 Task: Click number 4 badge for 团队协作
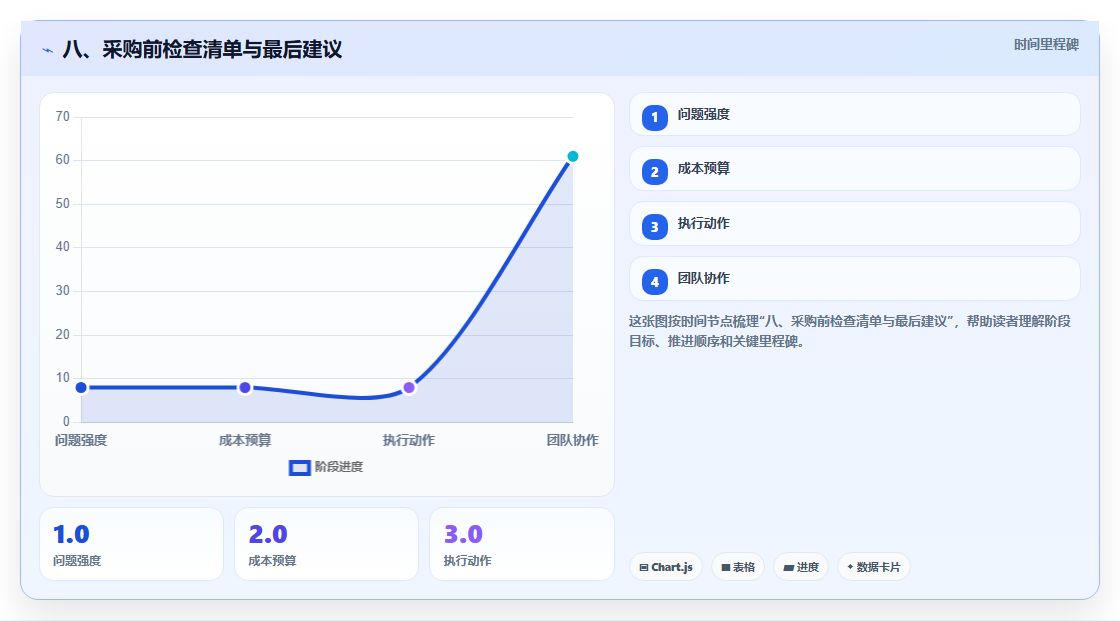point(654,282)
